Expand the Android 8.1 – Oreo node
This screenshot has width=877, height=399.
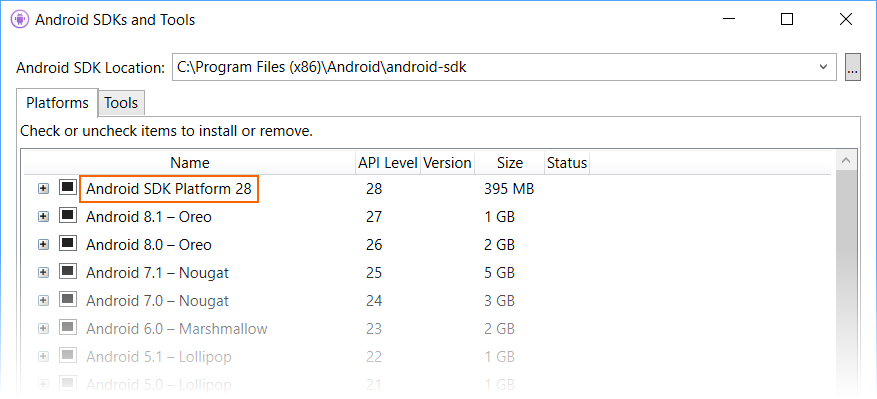(43, 217)
